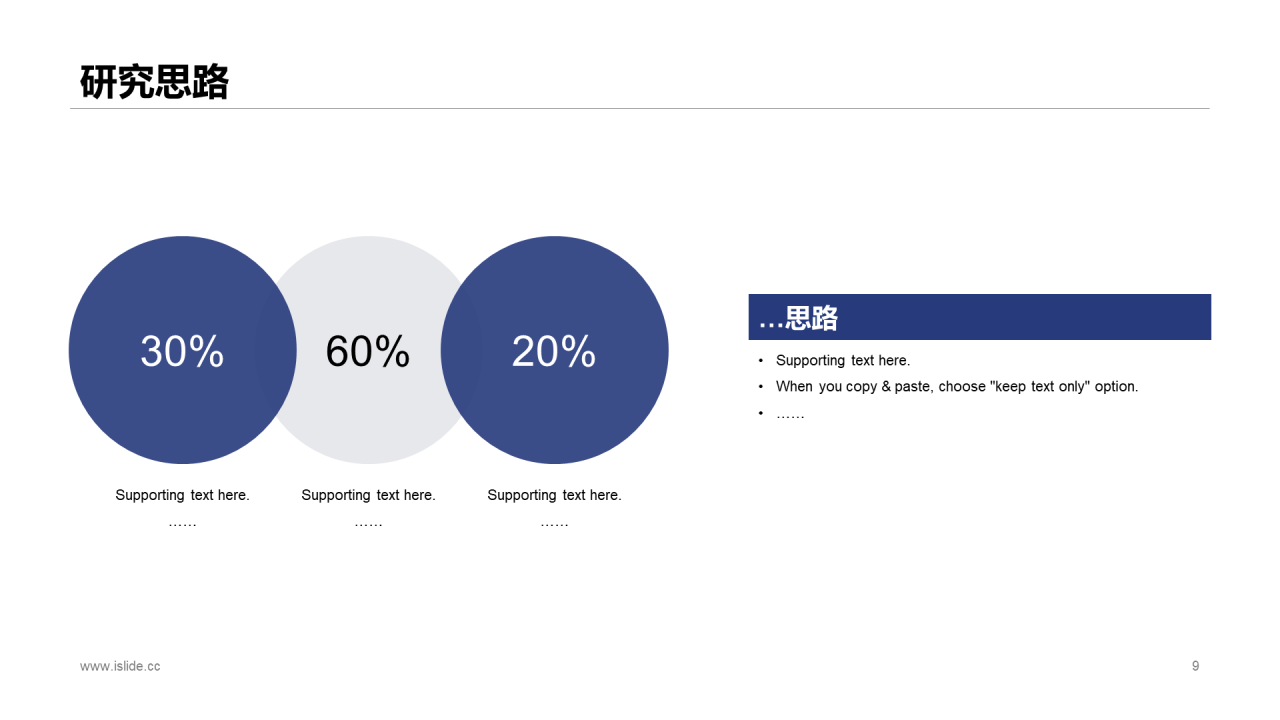This screenshot has height=720, width=1280.
Task: Click the supporting text under the 60% circle
Action: coord(368,495)
